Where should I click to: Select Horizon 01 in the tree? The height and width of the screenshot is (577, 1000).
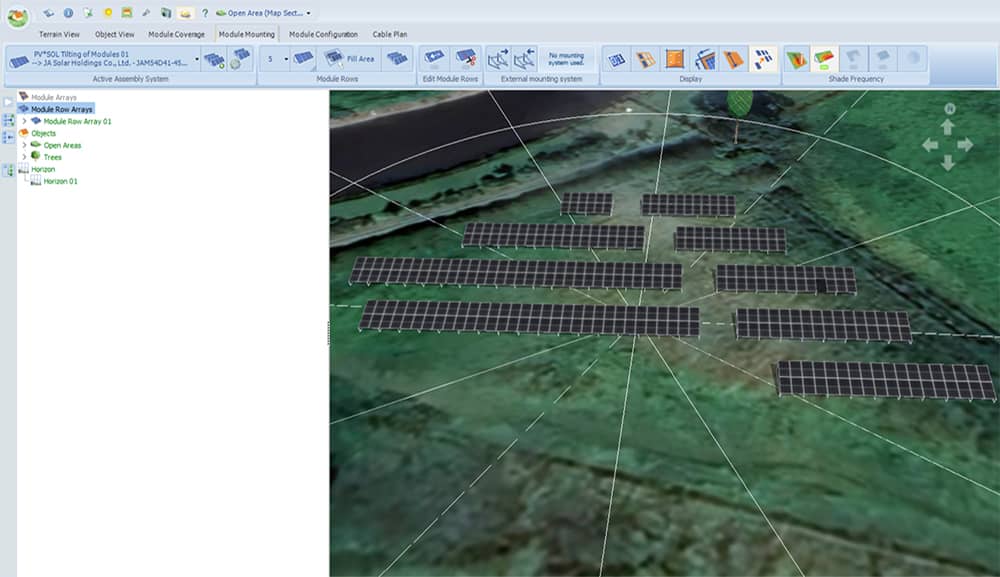click(x=60, y=181)
